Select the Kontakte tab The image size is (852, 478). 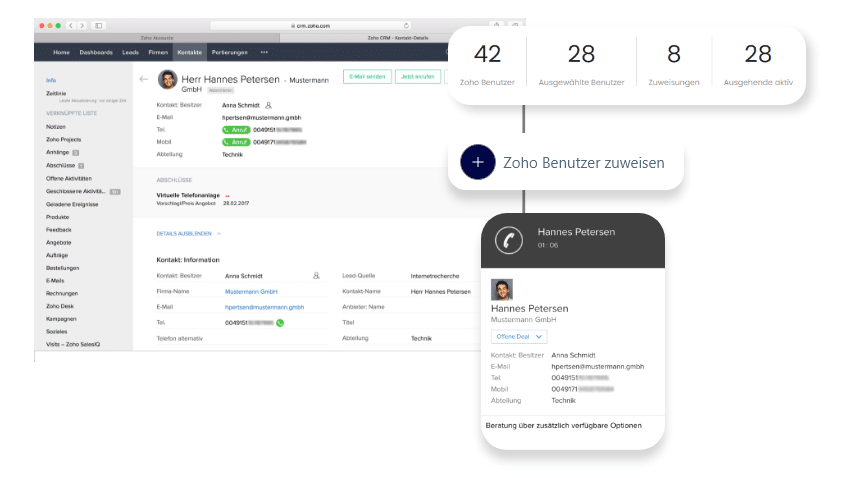[x=190, y=52]
